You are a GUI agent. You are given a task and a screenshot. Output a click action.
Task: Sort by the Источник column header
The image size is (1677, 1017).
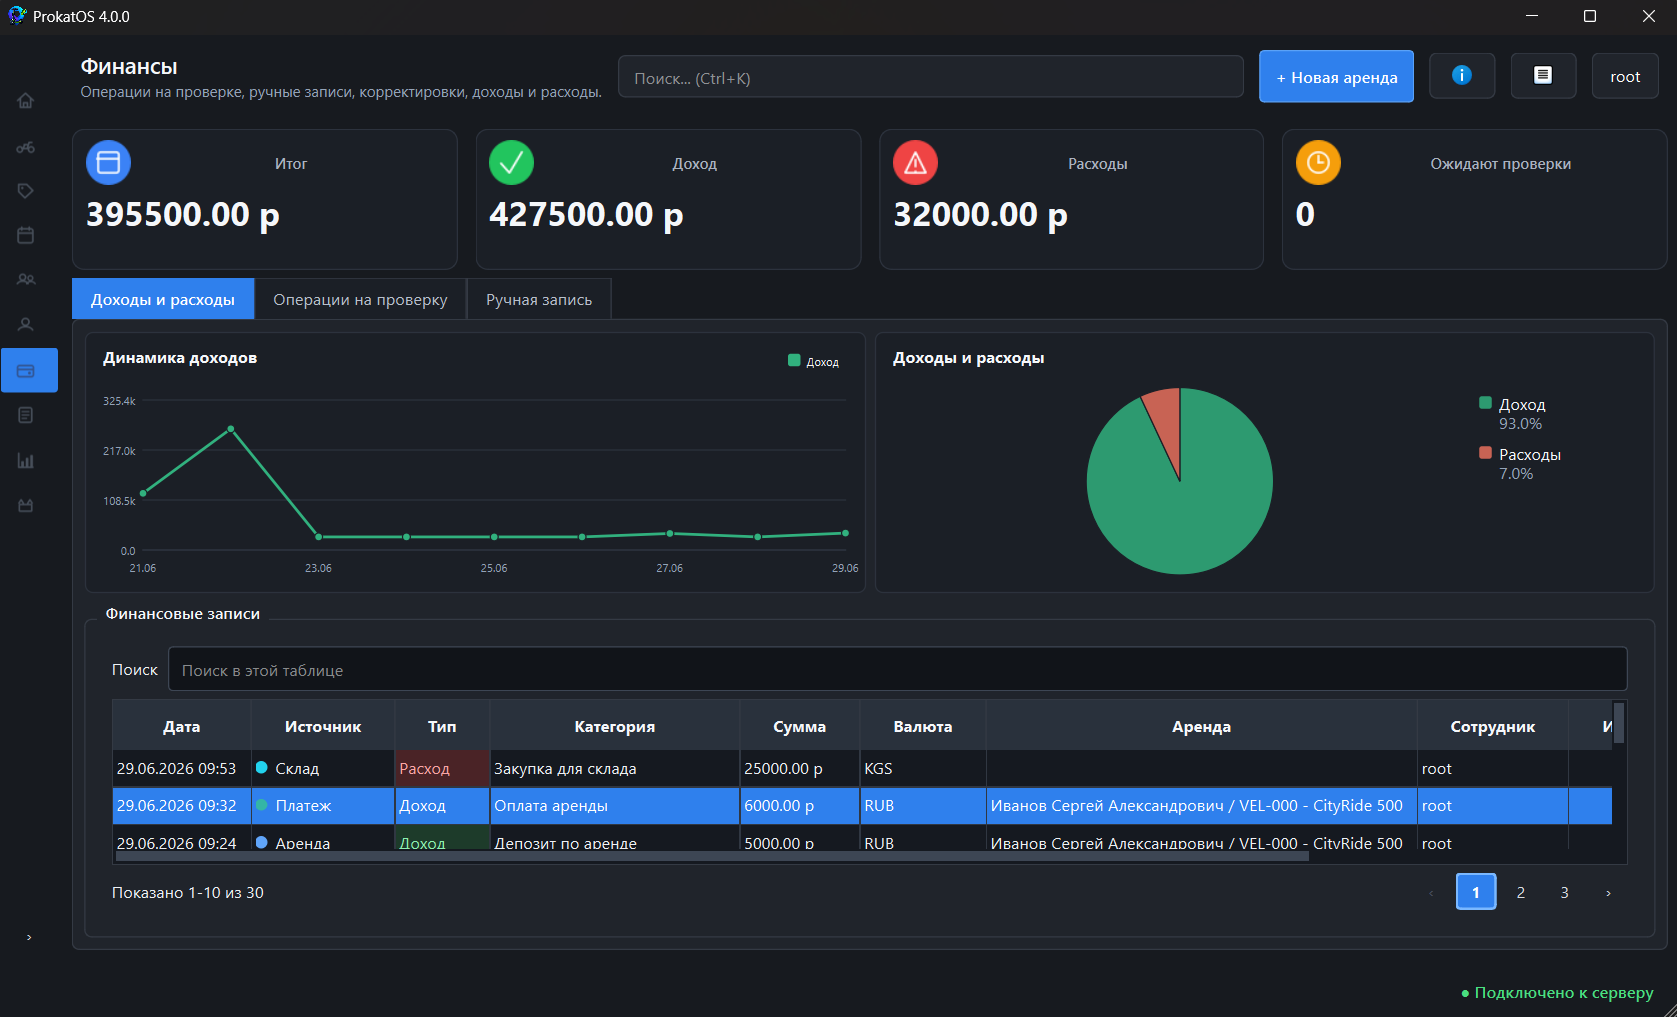323,726
